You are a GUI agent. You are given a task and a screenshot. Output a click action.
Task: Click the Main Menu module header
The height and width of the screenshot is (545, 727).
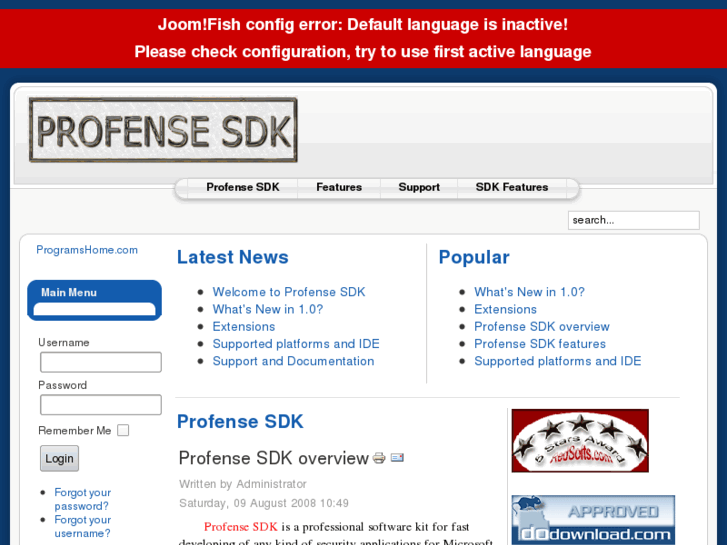click(95, 293)
